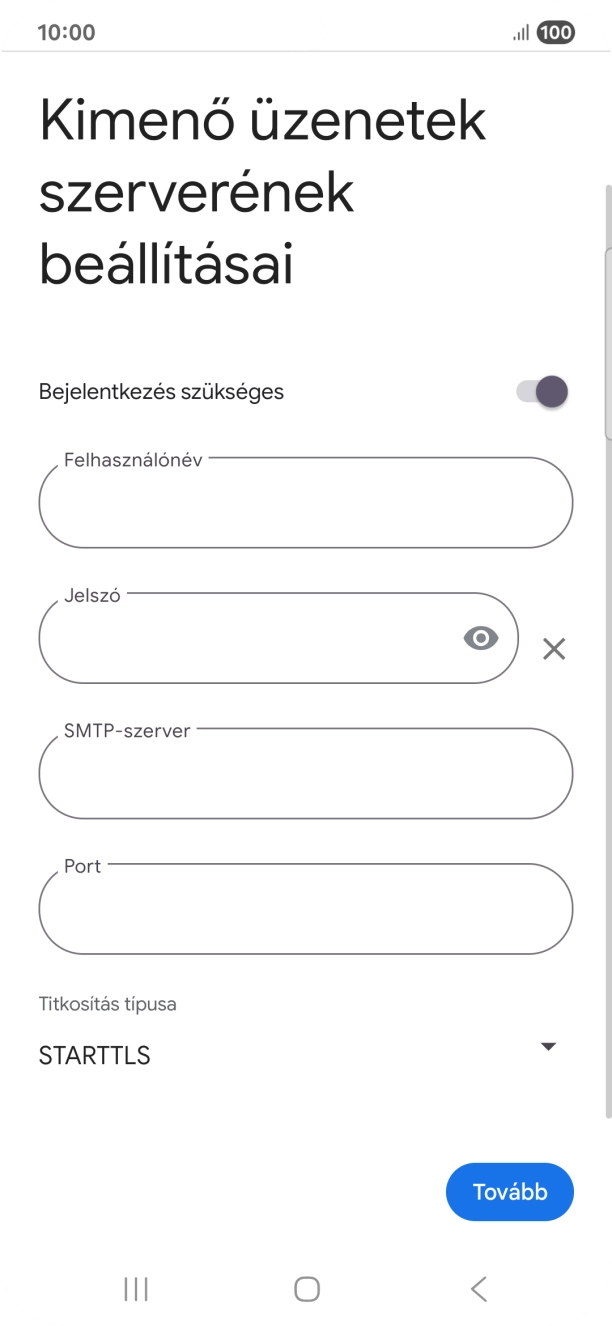Show the password with the eye icon

[x=481, y=637]
